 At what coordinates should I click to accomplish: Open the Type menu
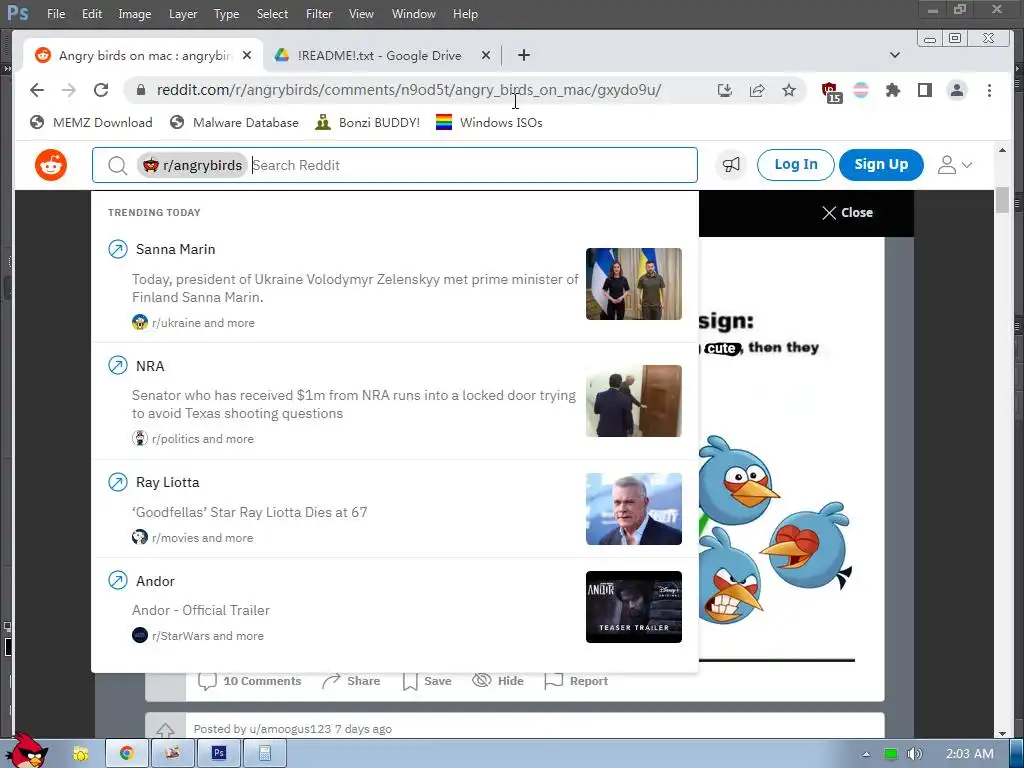click(x=227, y=14)
